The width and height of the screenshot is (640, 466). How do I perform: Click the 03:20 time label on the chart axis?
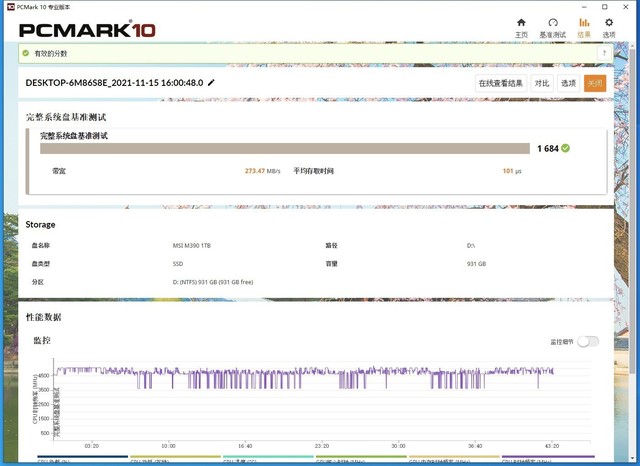91,446
